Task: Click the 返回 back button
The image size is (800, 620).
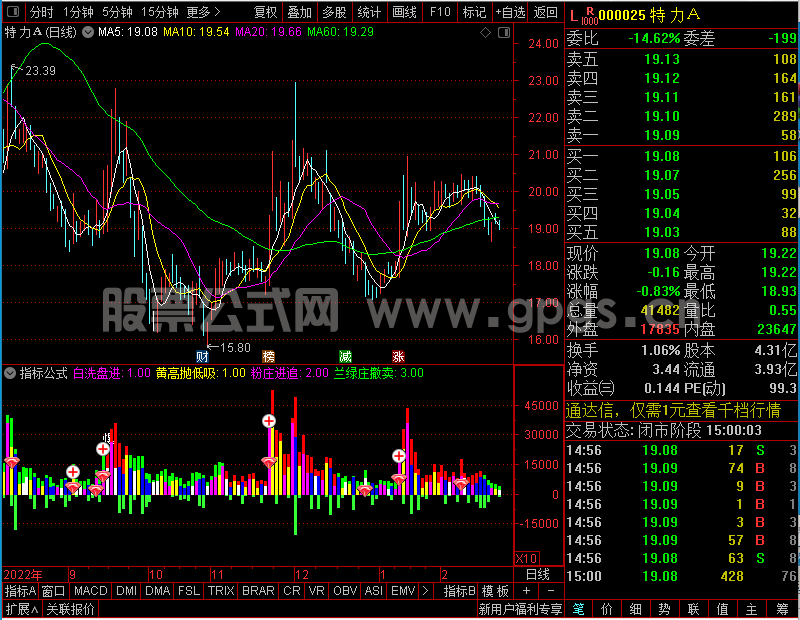Action: click(545, 12)
